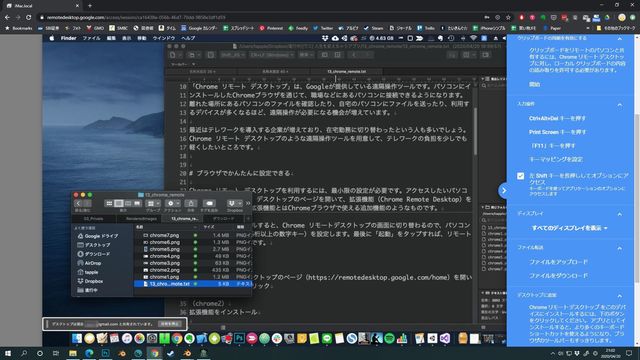Open the Finder share button

[x=191, y=203]
